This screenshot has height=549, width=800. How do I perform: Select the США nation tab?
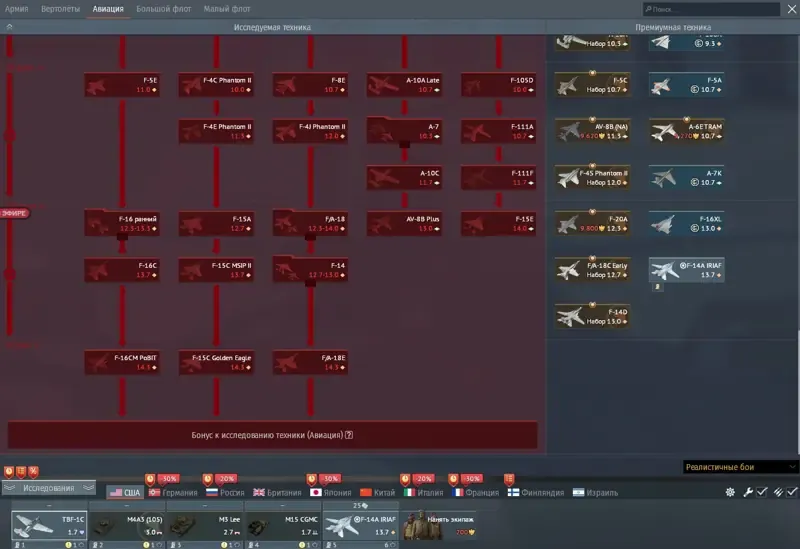click(x=126, y=492)
